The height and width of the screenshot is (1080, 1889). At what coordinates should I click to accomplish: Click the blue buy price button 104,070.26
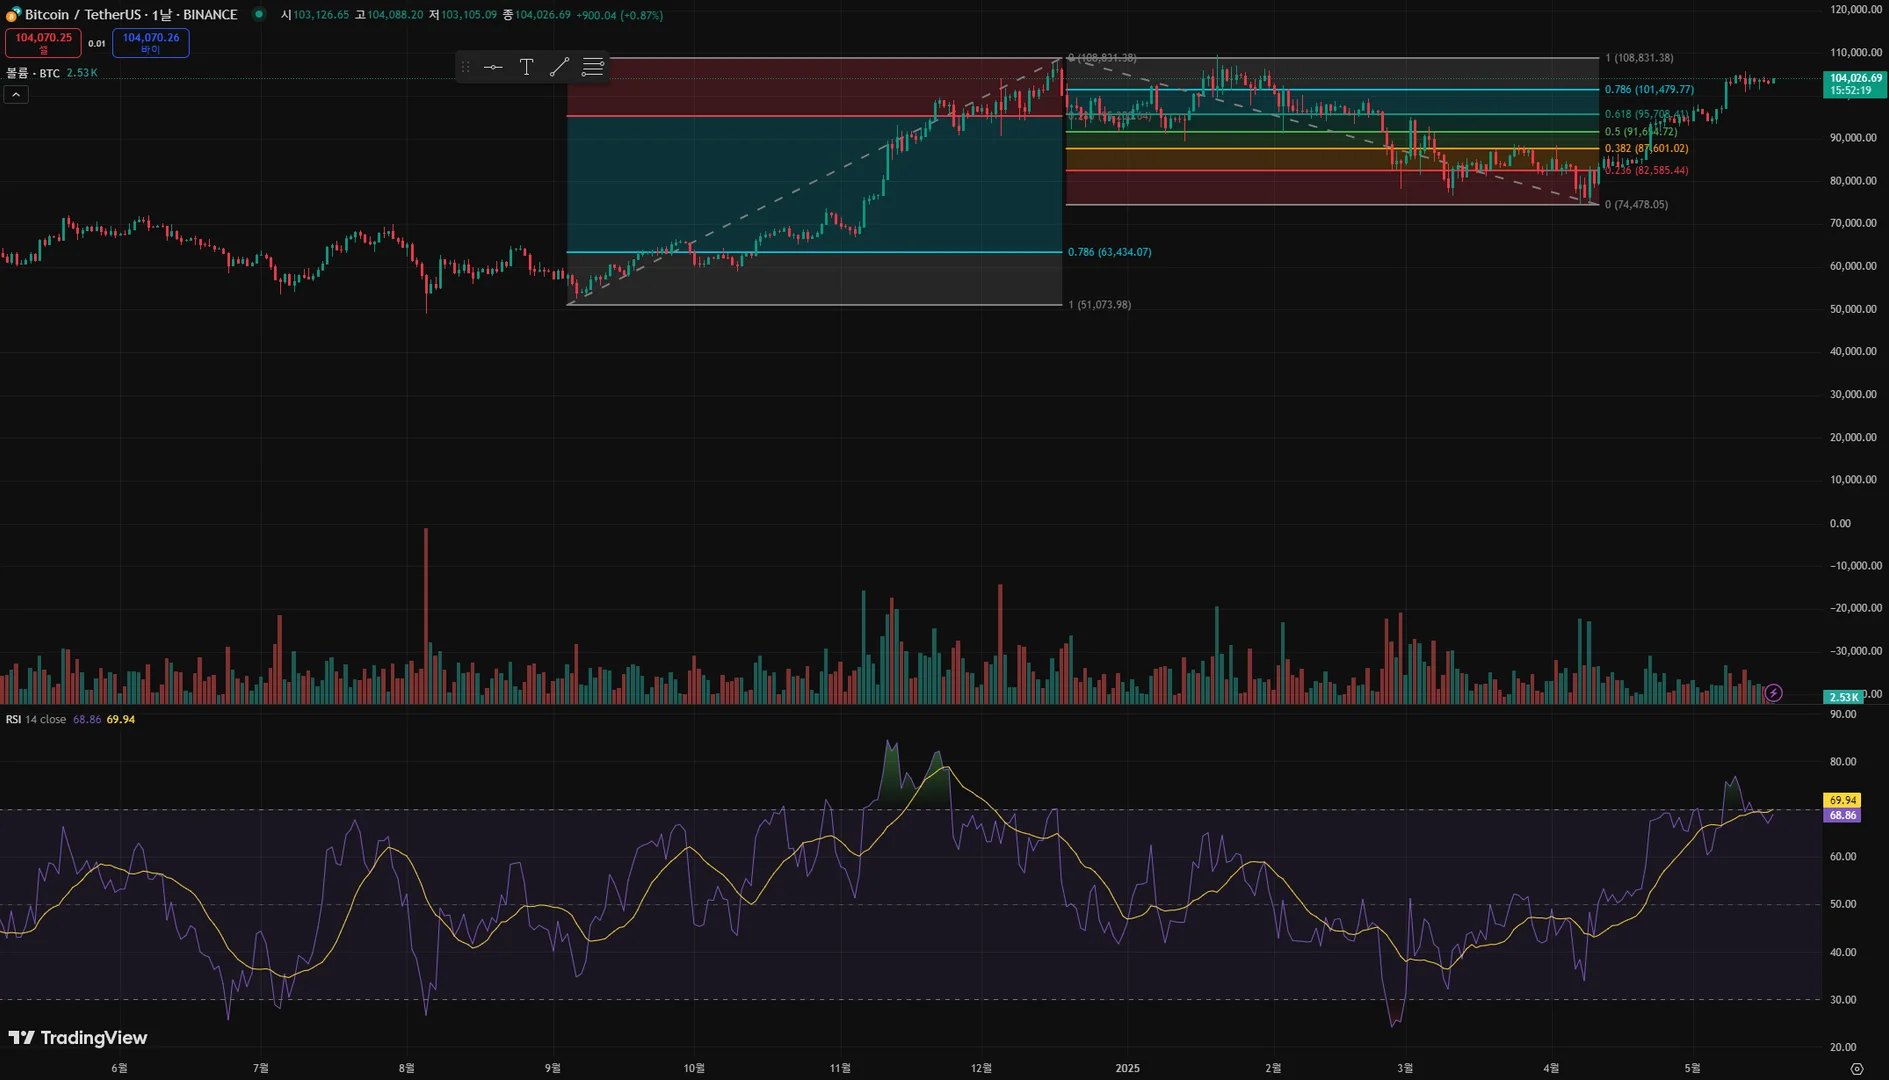151,43
